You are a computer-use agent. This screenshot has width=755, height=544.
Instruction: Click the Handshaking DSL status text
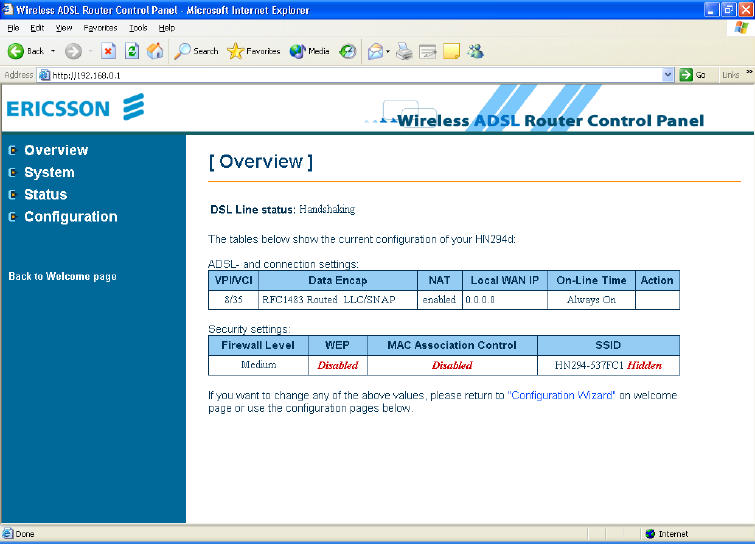click(327, 209)
